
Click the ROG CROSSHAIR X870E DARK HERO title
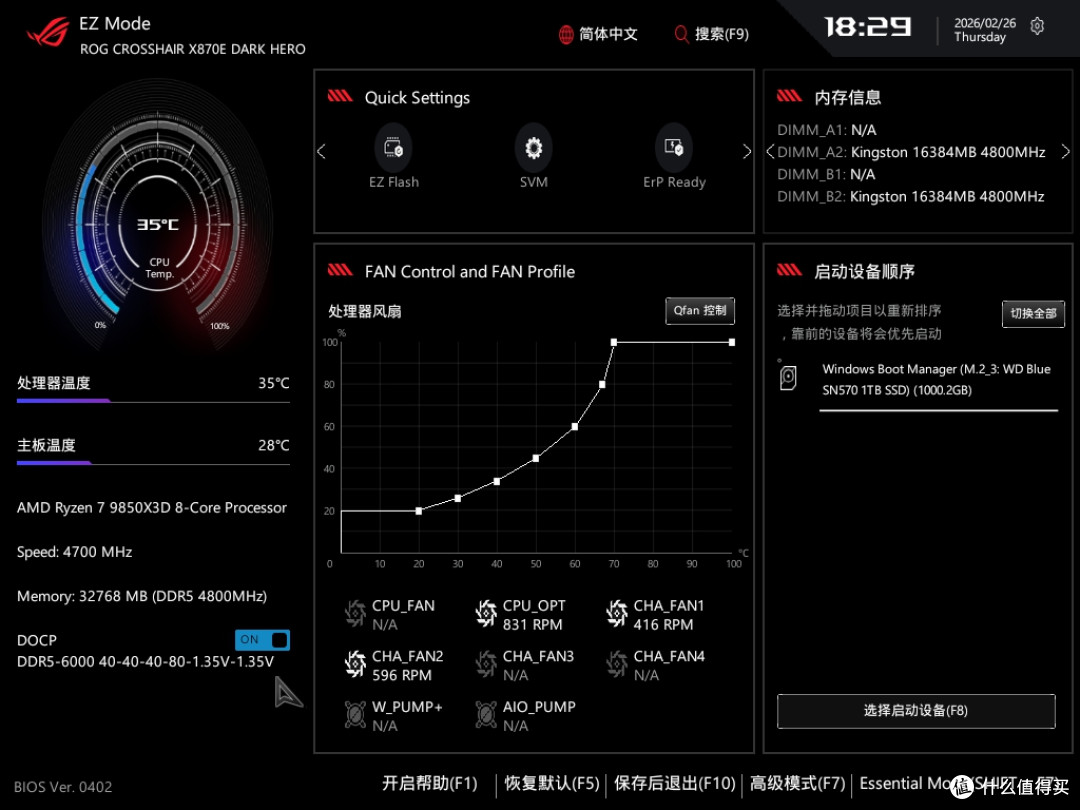pos(193,49)
